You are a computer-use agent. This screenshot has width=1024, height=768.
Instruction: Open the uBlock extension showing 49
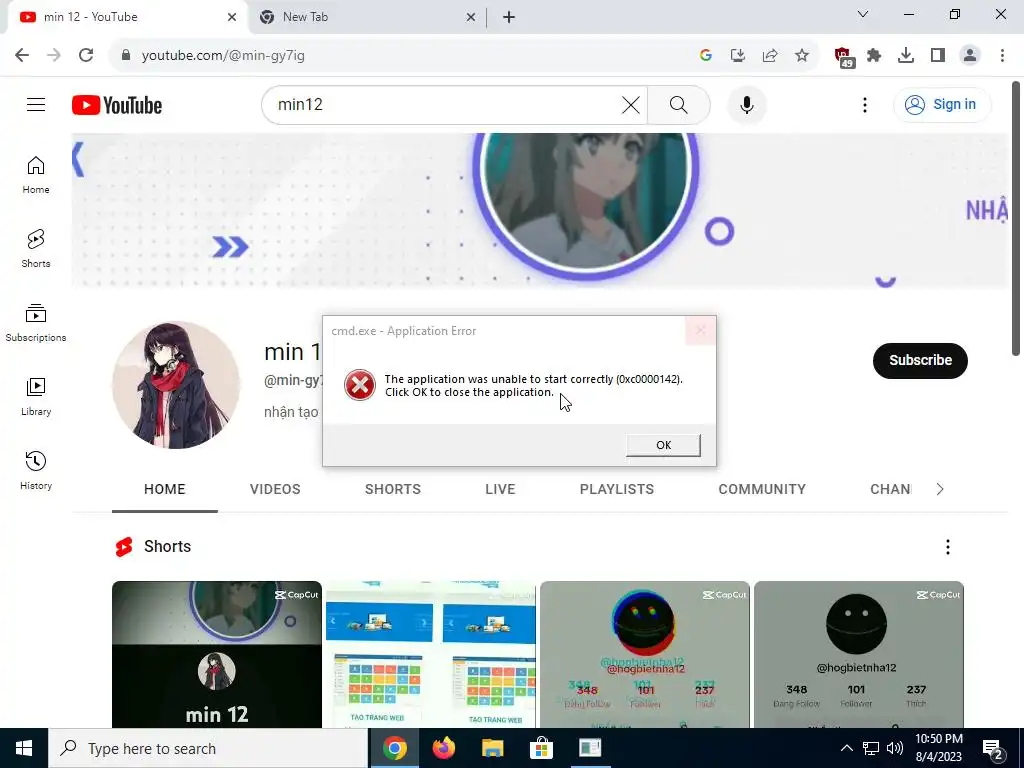click(843, 57)
